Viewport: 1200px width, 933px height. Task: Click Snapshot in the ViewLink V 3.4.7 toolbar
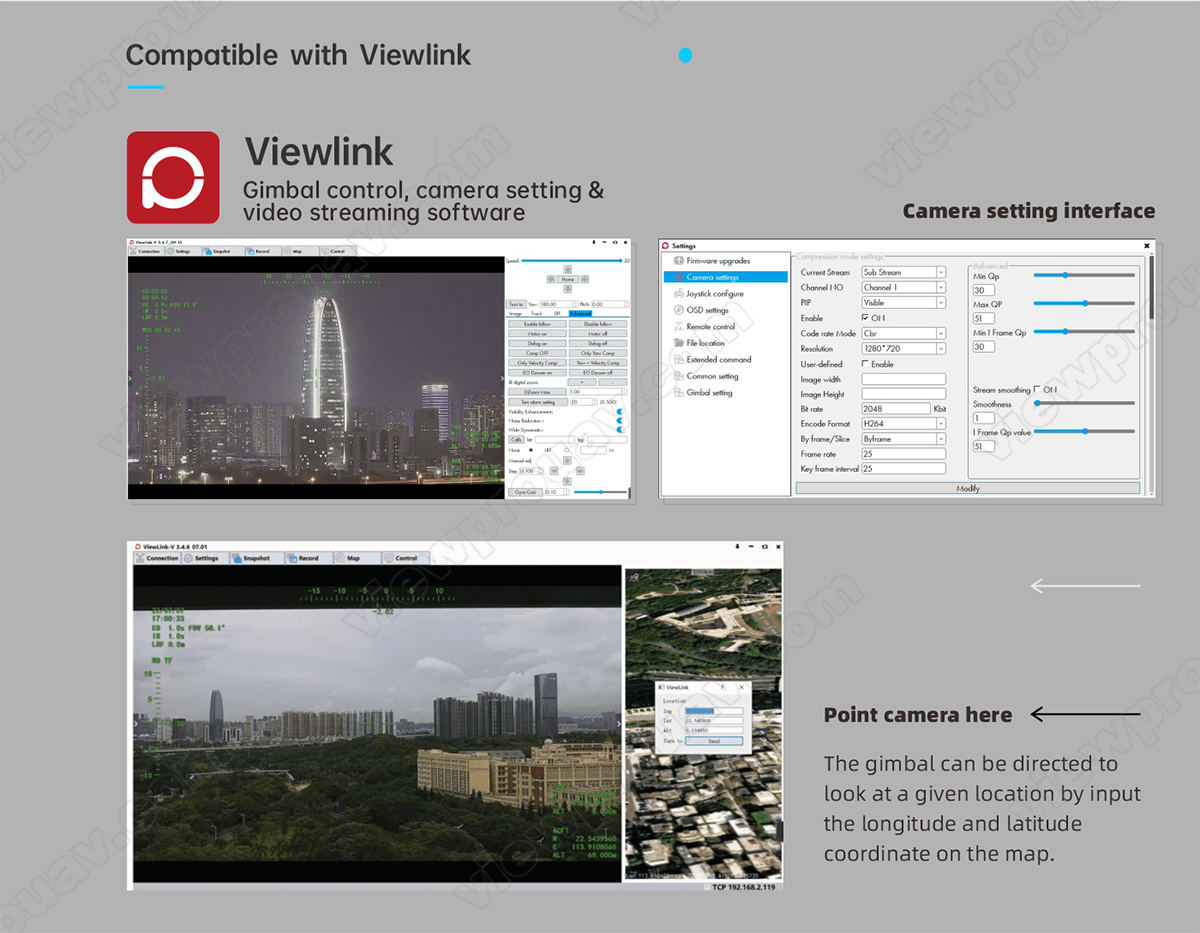225,251
